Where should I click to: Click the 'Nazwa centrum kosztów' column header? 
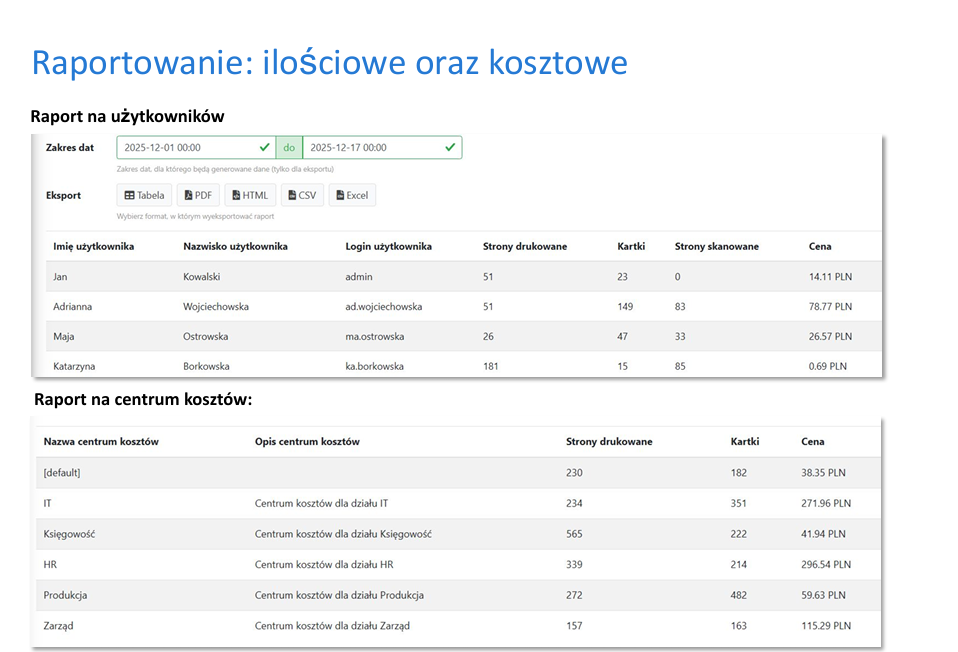point(101,442)
